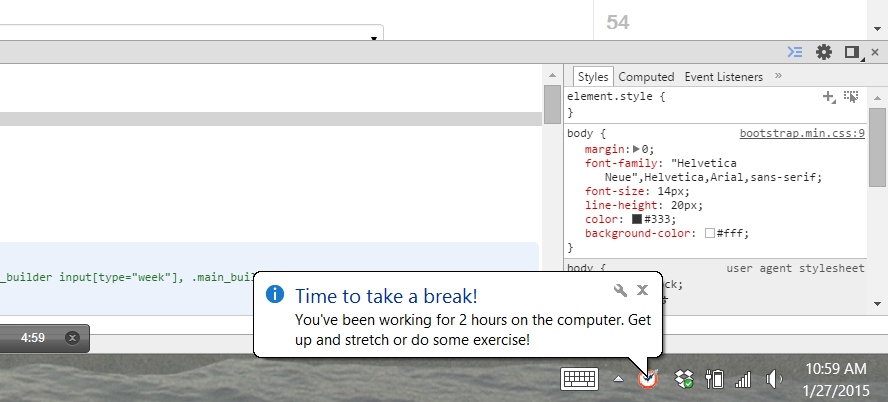Dismiss the break reminder balloon
The image size is (888, 402).
coord(642,290)
